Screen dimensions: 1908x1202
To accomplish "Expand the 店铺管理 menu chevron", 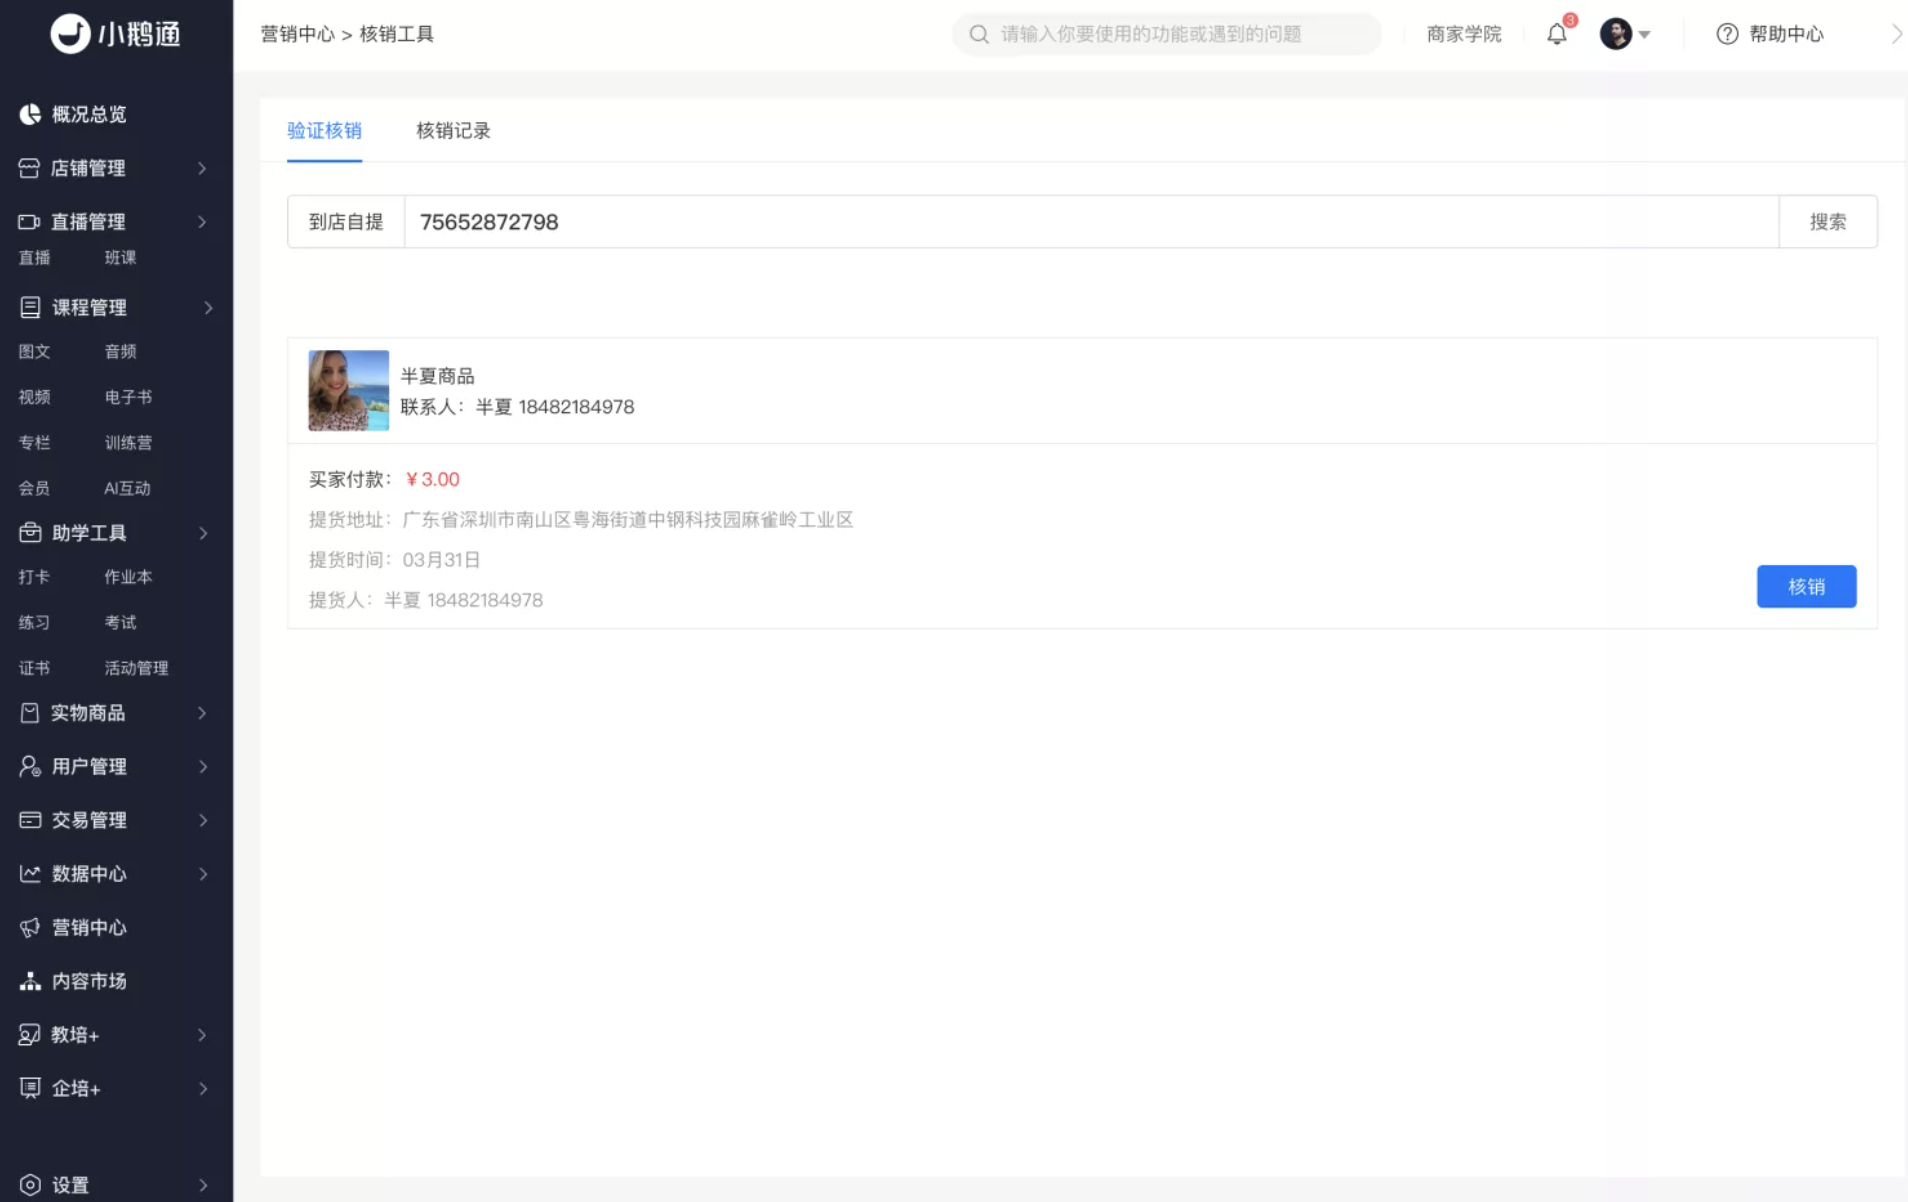I will click(202, 168).
